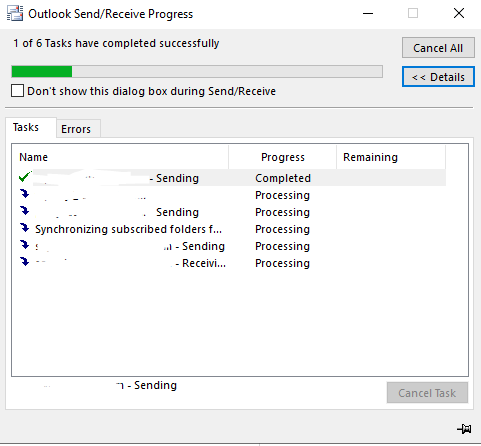This screenshot has width=481, height=446.
Task: Select the task ending in Receivi...
Action: click(229, 263)
